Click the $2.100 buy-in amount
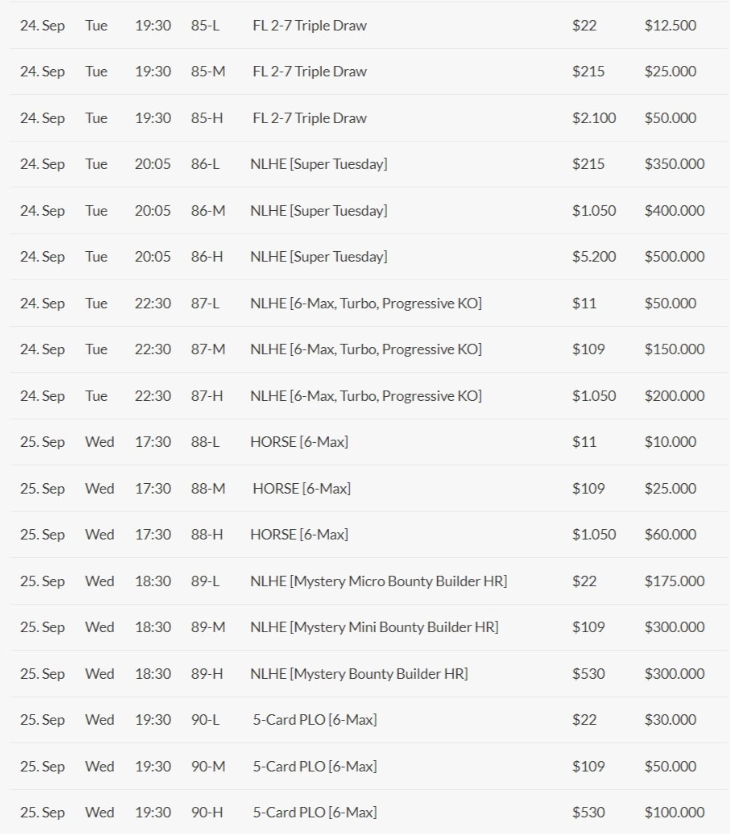The image size is (730, 834). (594, 118)
